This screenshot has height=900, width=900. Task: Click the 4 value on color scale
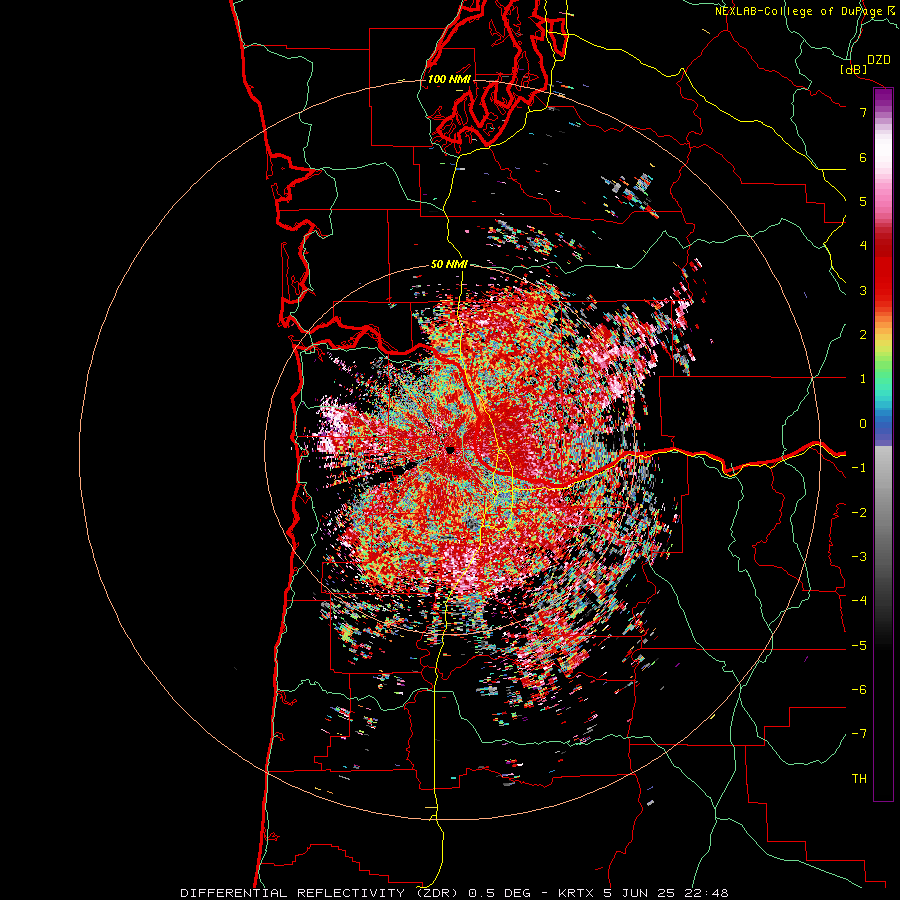click(863, 246)
